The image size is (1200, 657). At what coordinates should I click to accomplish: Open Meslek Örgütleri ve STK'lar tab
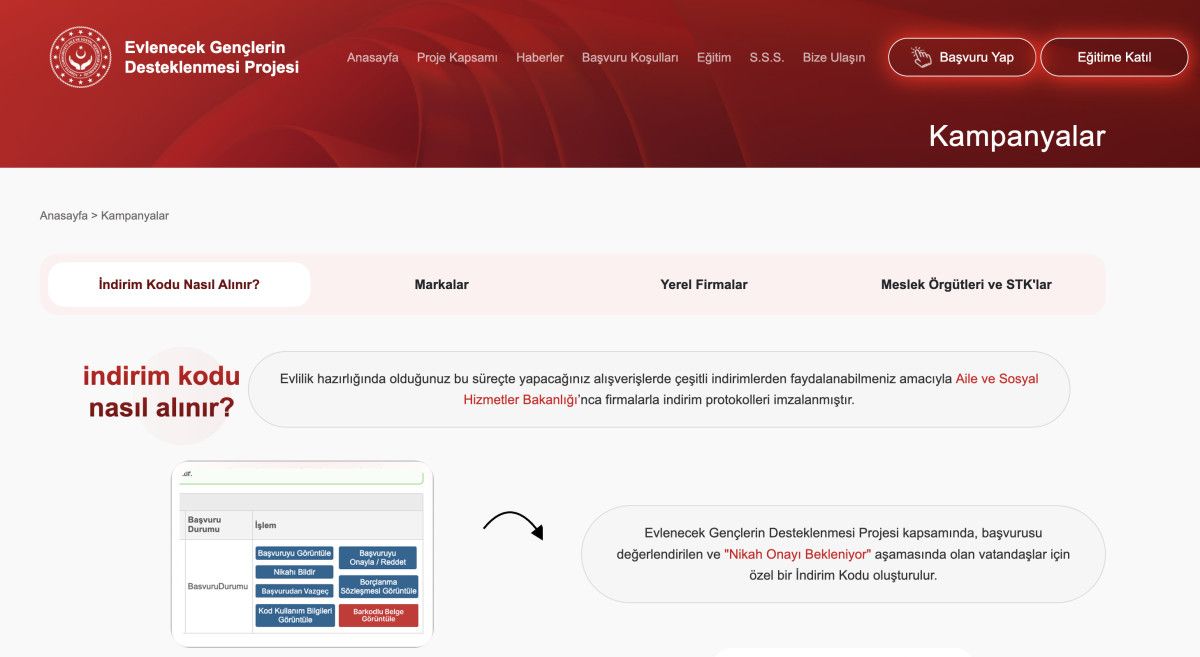tap(966, 284)
